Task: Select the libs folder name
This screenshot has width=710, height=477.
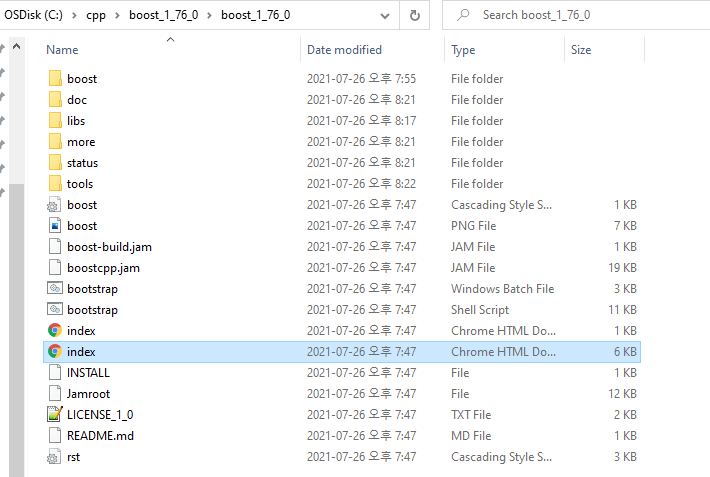Action: (76, 120)
